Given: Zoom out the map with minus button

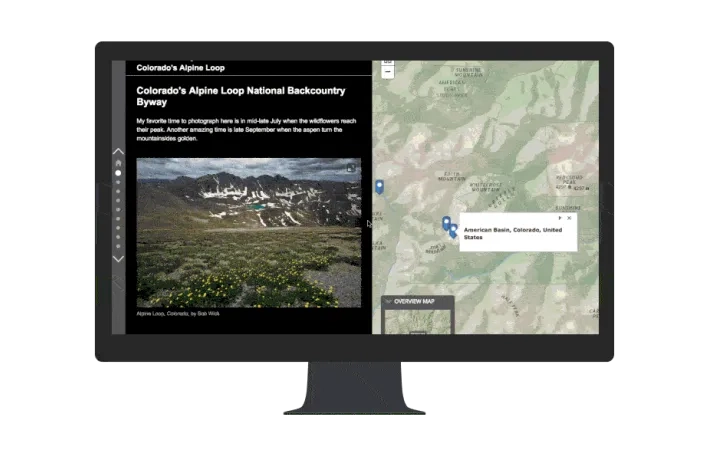Looking at the screenshot, I should coord(388,72).
